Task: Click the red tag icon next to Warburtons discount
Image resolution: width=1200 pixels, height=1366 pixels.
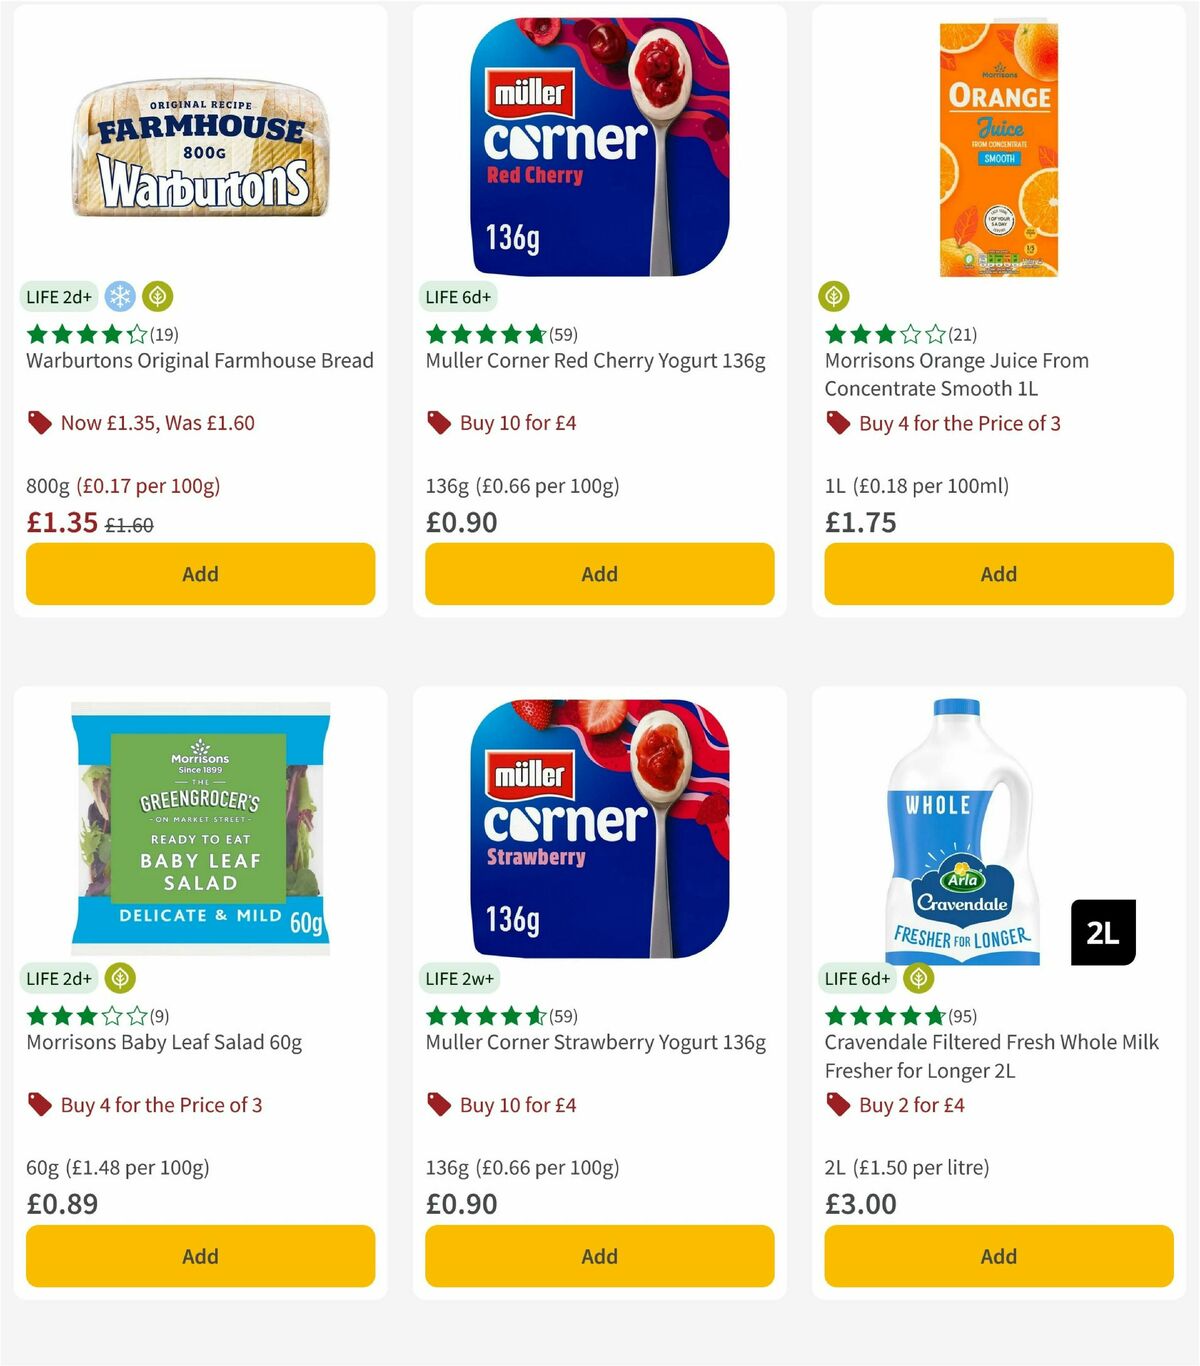Action: [40, 423]
